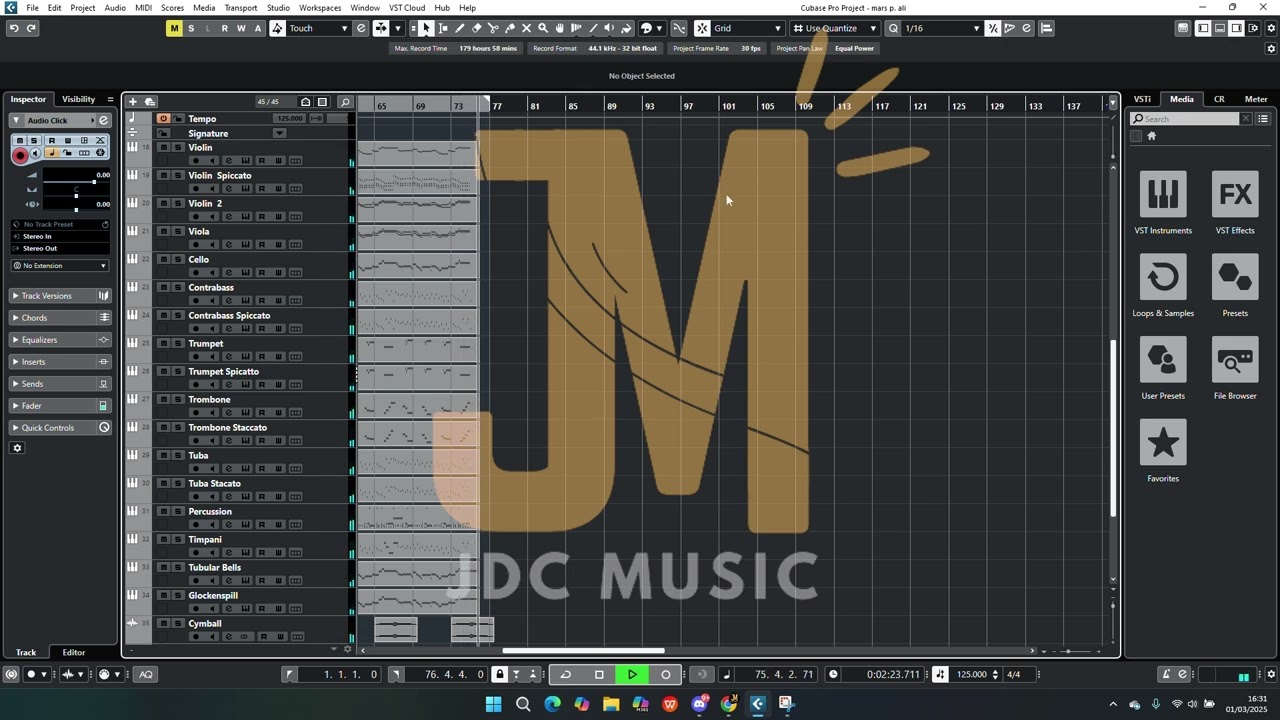The width and height of the screenshot is (1280, 720).
Task: Click Stop button in transport
Action: [599, 674]
